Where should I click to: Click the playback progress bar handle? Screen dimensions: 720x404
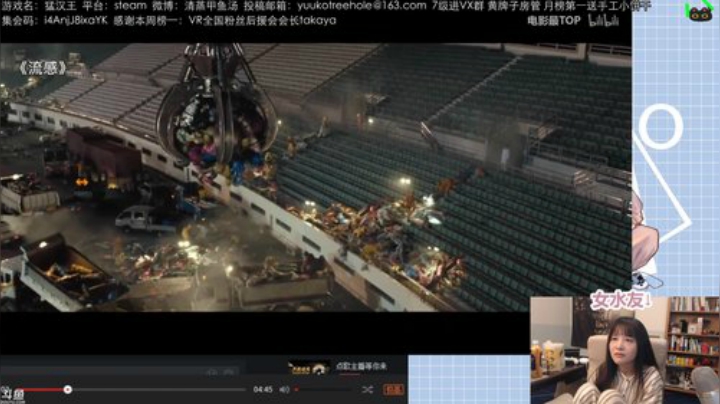pyautogui.click(x=68, y=390)
